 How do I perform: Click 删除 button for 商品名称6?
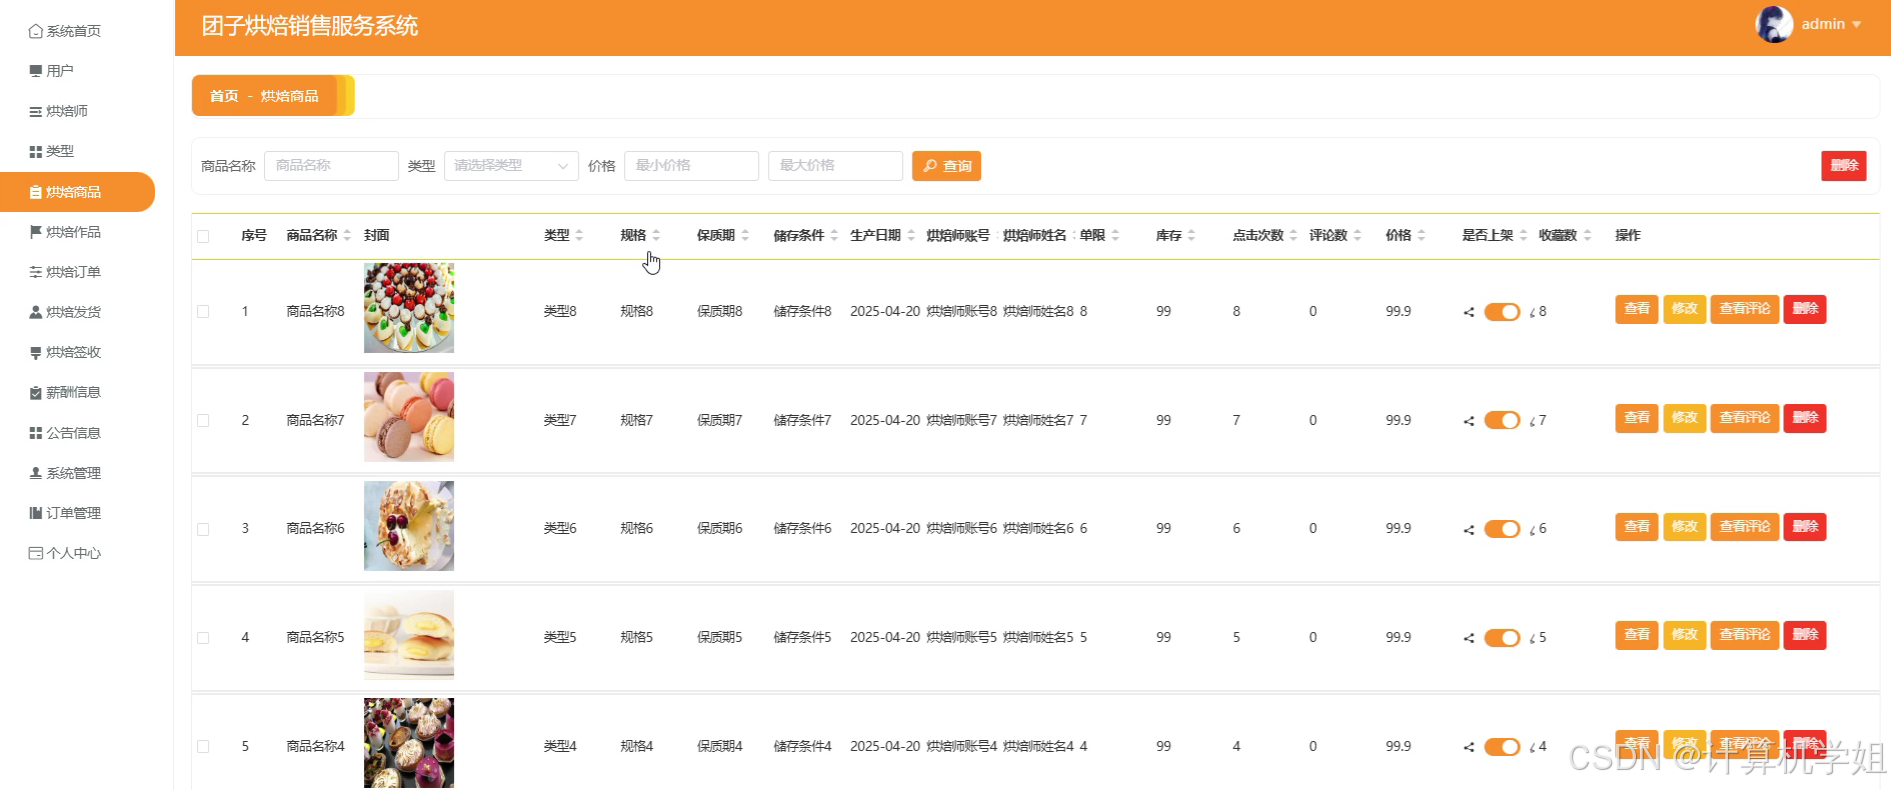pyautogui.click(x=1805, y=527)
